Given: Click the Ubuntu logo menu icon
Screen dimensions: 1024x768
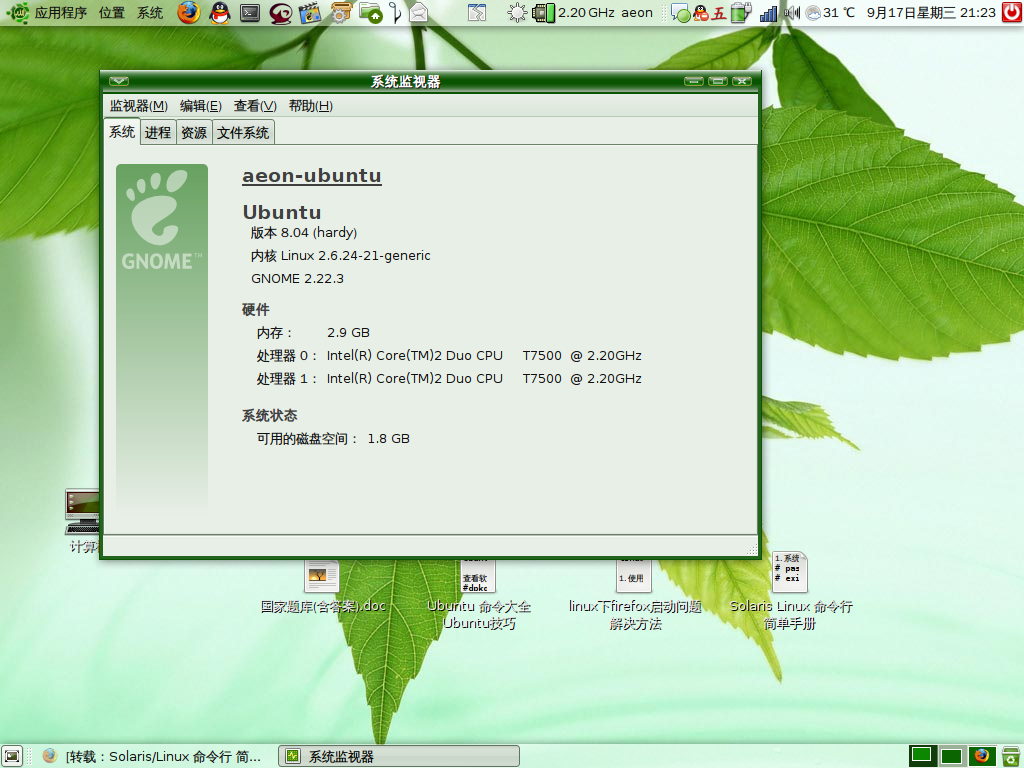Looking at the screenshot, I should (18, 12).
